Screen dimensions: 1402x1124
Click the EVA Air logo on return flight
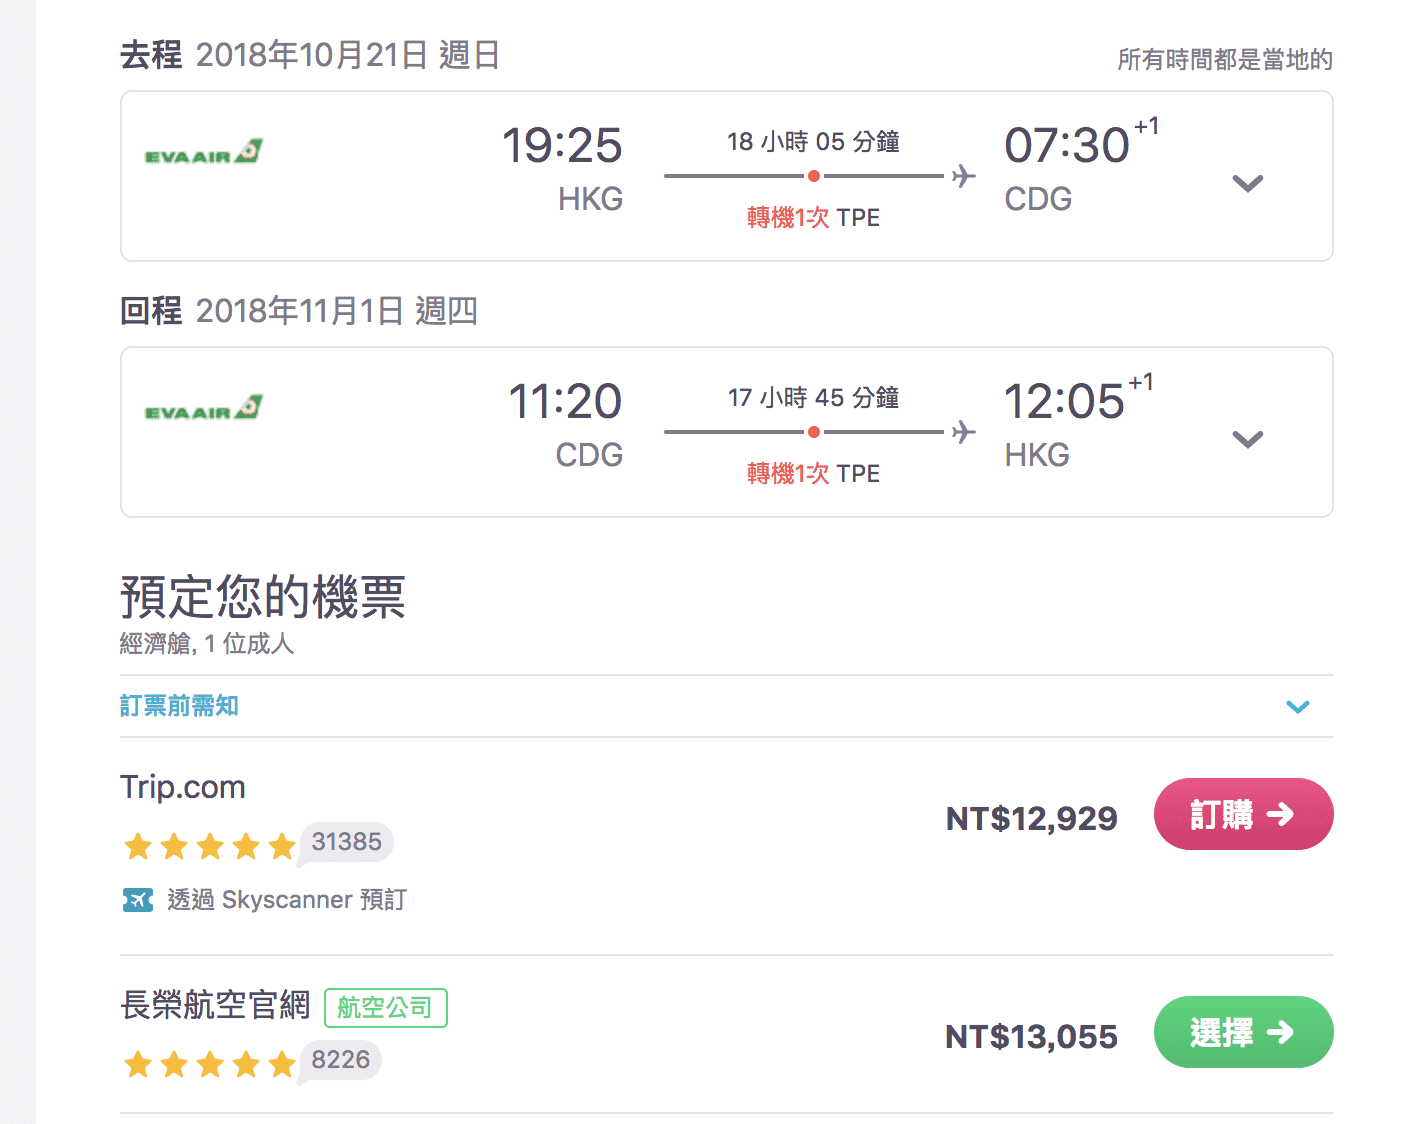click(204, 408)
